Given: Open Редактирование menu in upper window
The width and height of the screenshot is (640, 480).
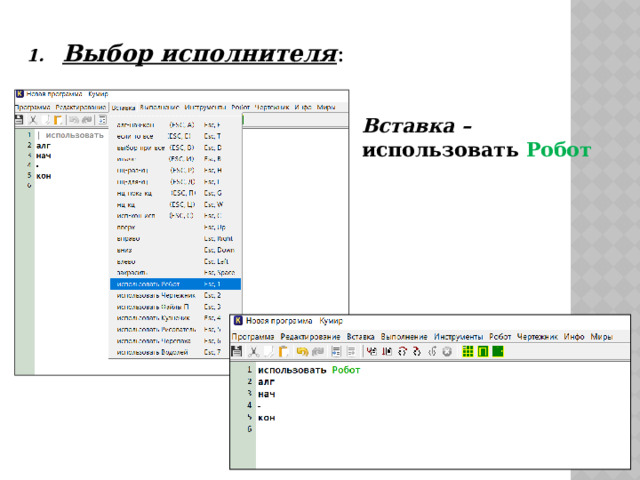Looking at the screenshot, I should [81, 107].
